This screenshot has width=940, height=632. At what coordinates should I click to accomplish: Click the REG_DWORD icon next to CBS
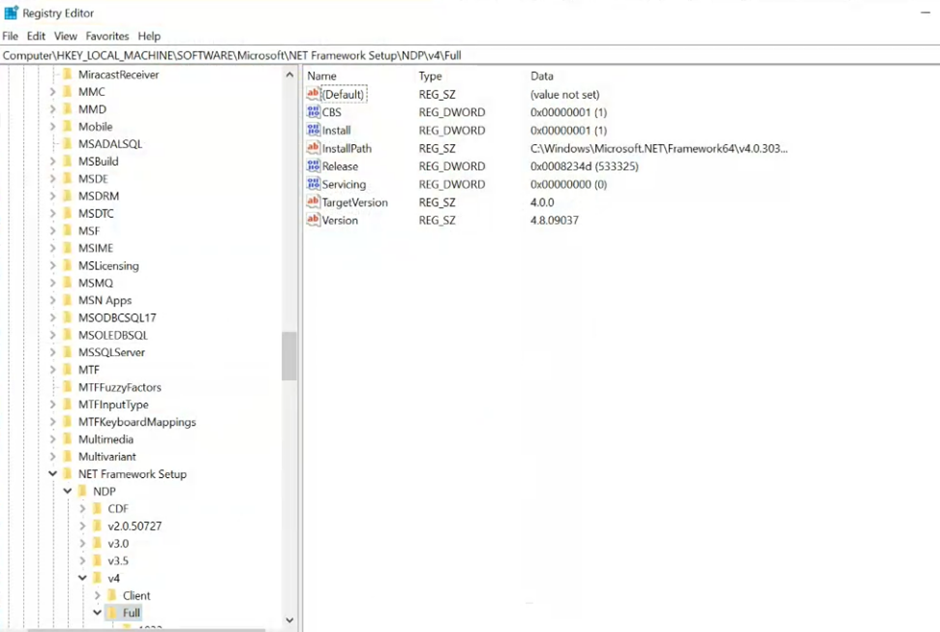pos(315,112)
